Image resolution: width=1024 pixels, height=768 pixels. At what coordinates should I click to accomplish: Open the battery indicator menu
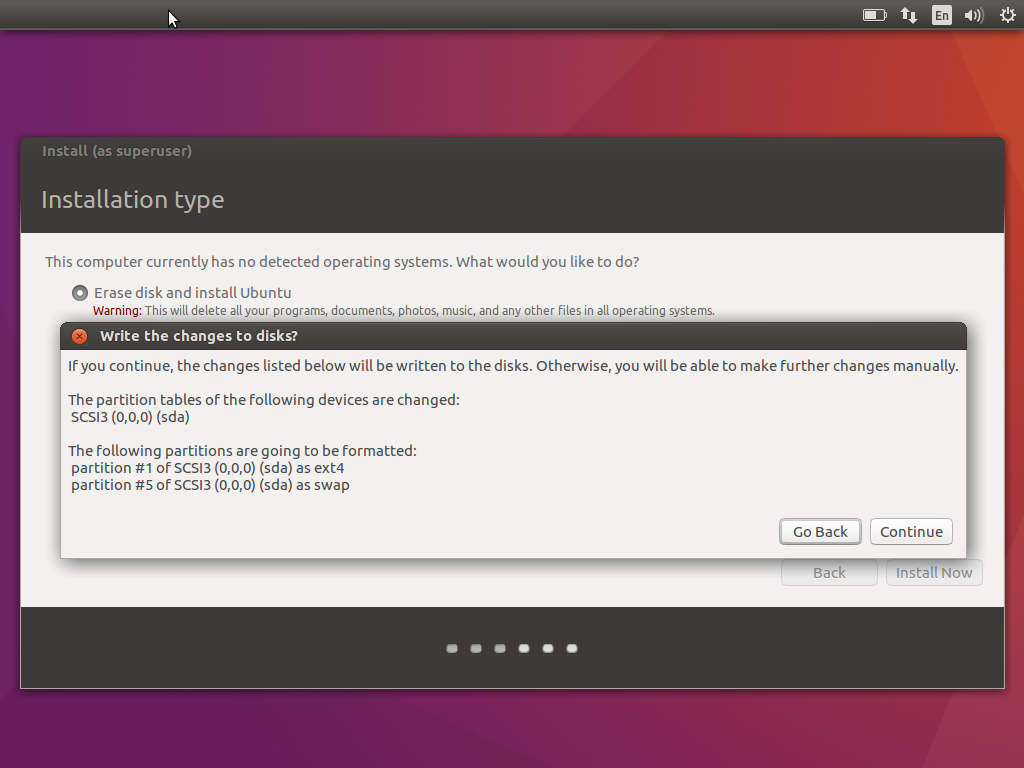point(874,14)
